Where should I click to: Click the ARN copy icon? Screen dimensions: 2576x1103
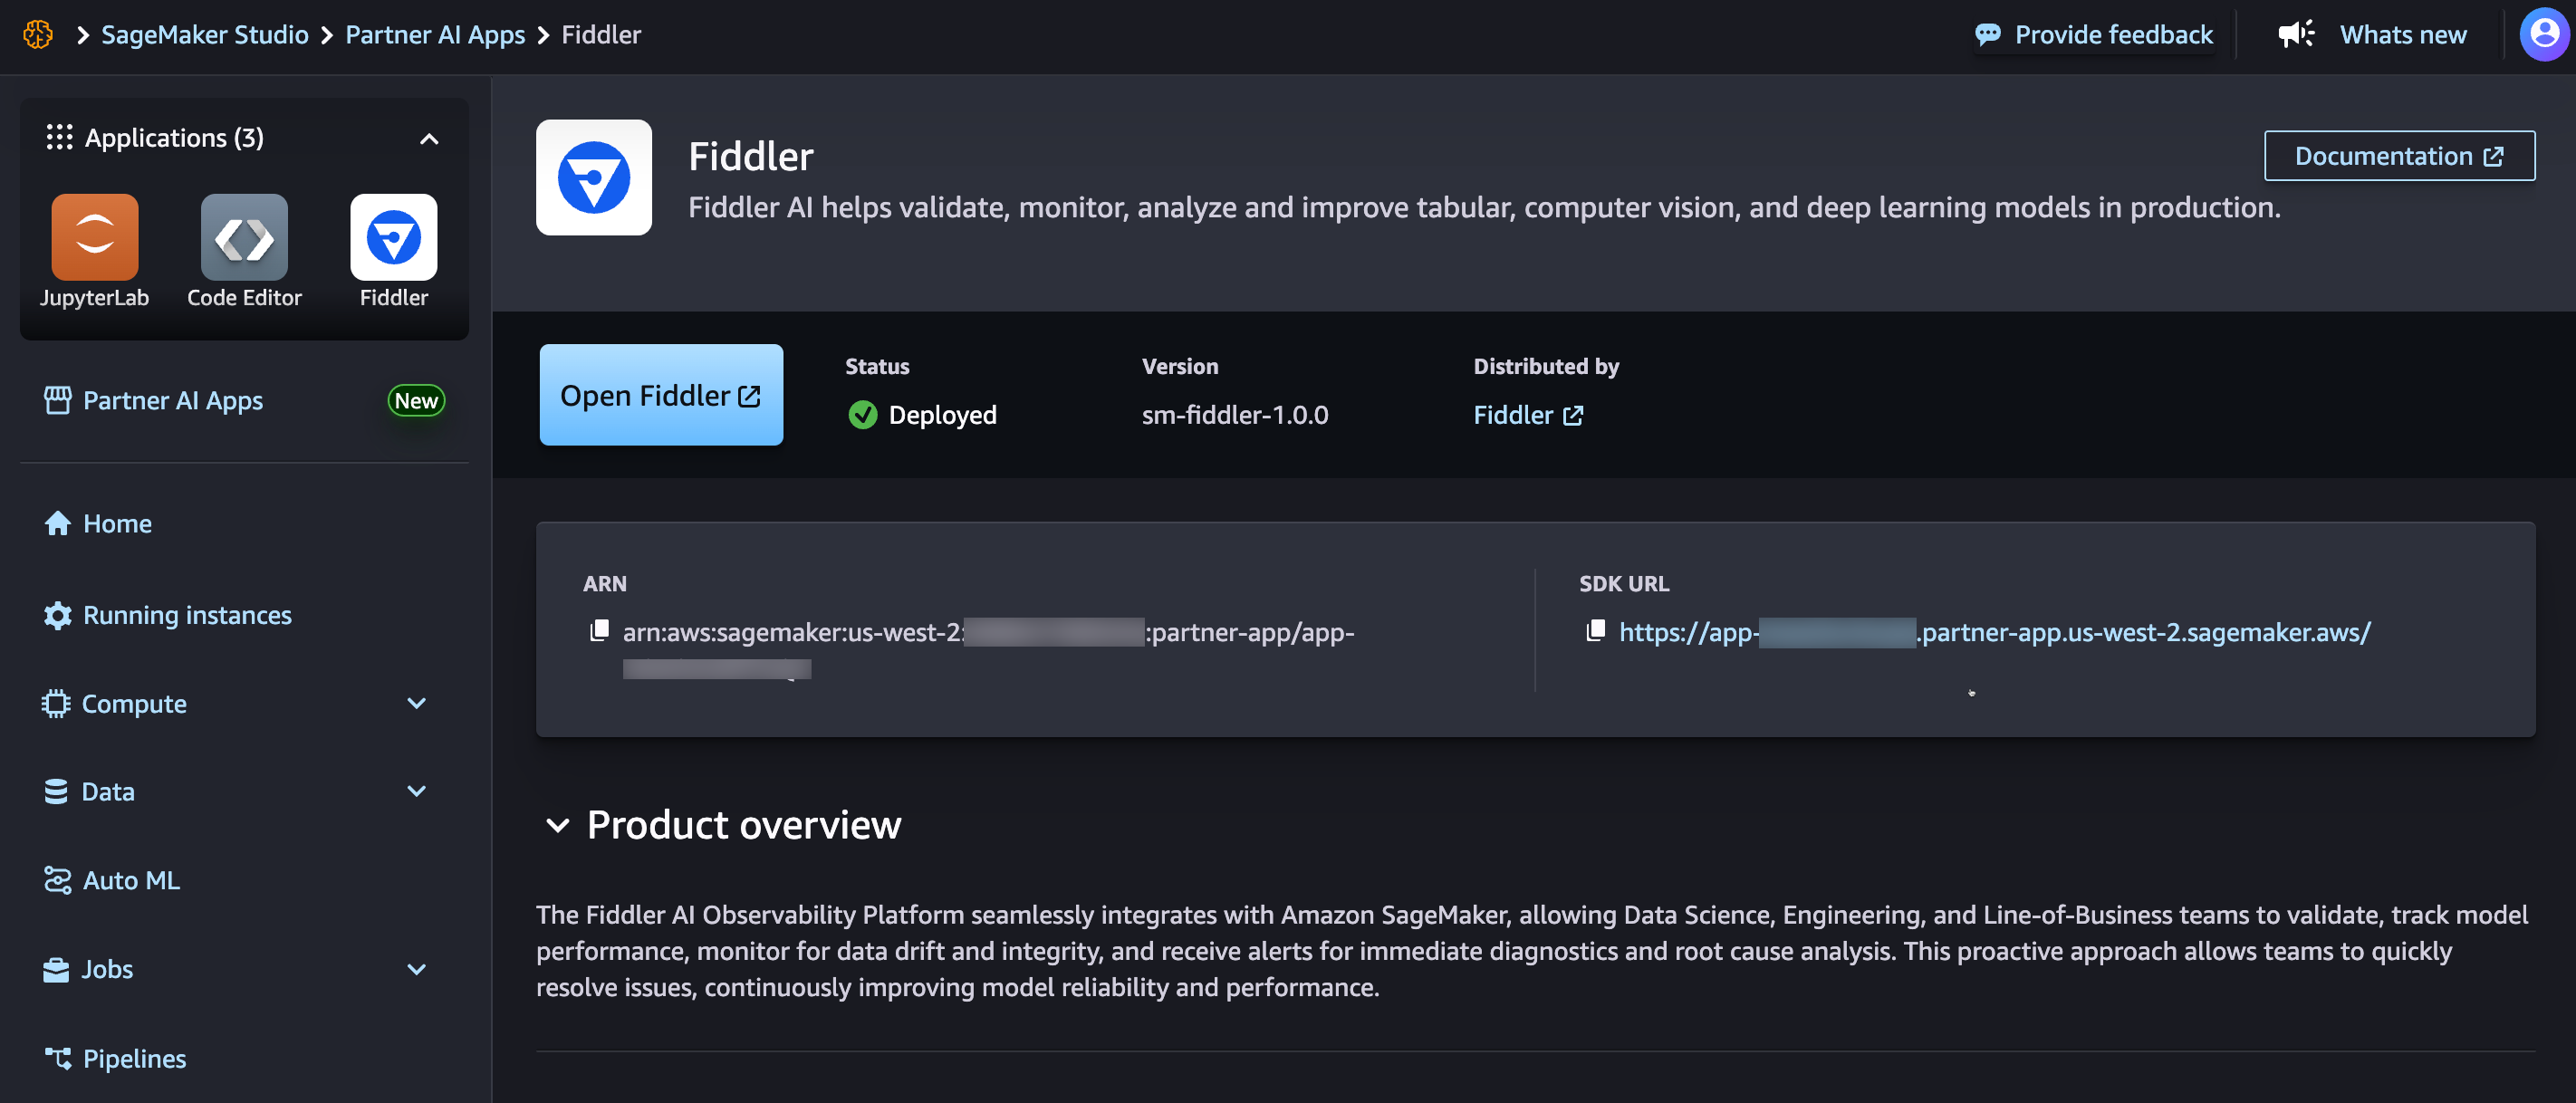coord(599,630)
